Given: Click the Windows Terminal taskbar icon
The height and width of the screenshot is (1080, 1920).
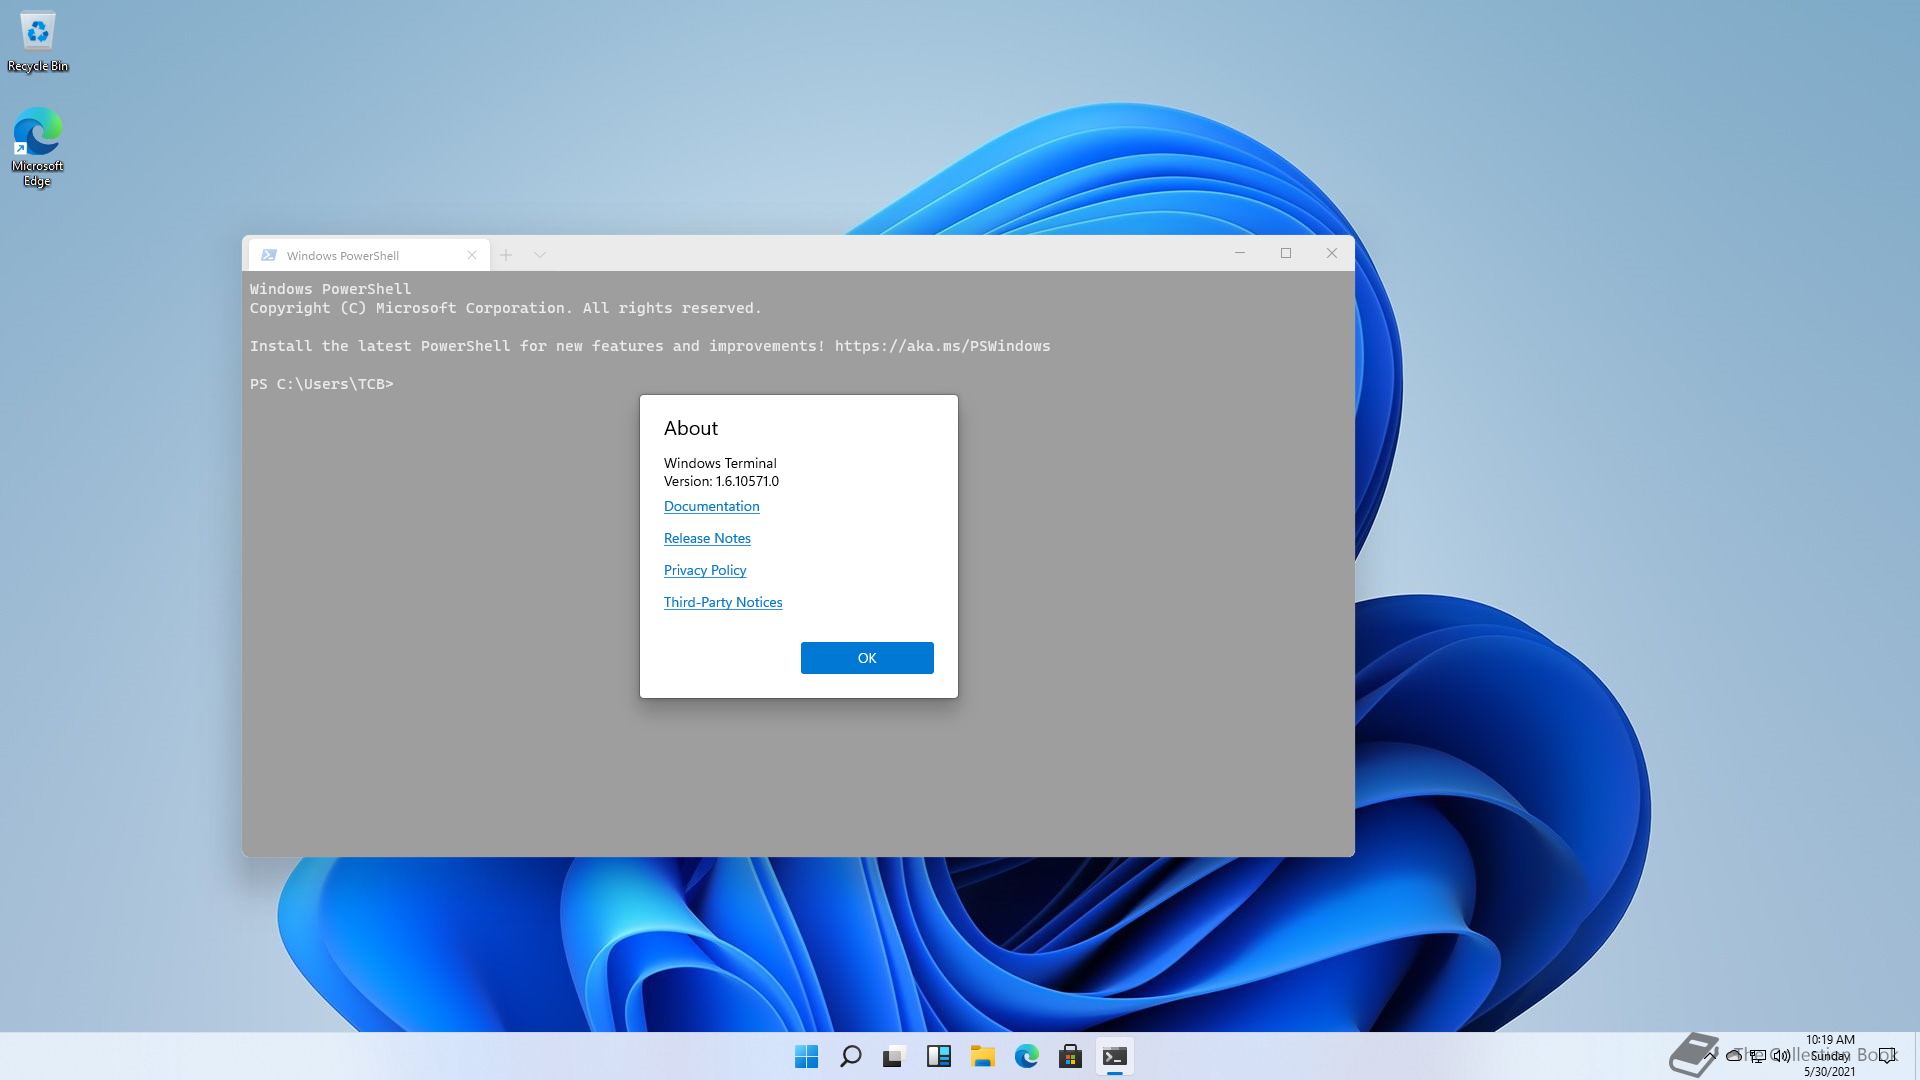Looking at the screenshot, I should (x=1114, y=1056).
